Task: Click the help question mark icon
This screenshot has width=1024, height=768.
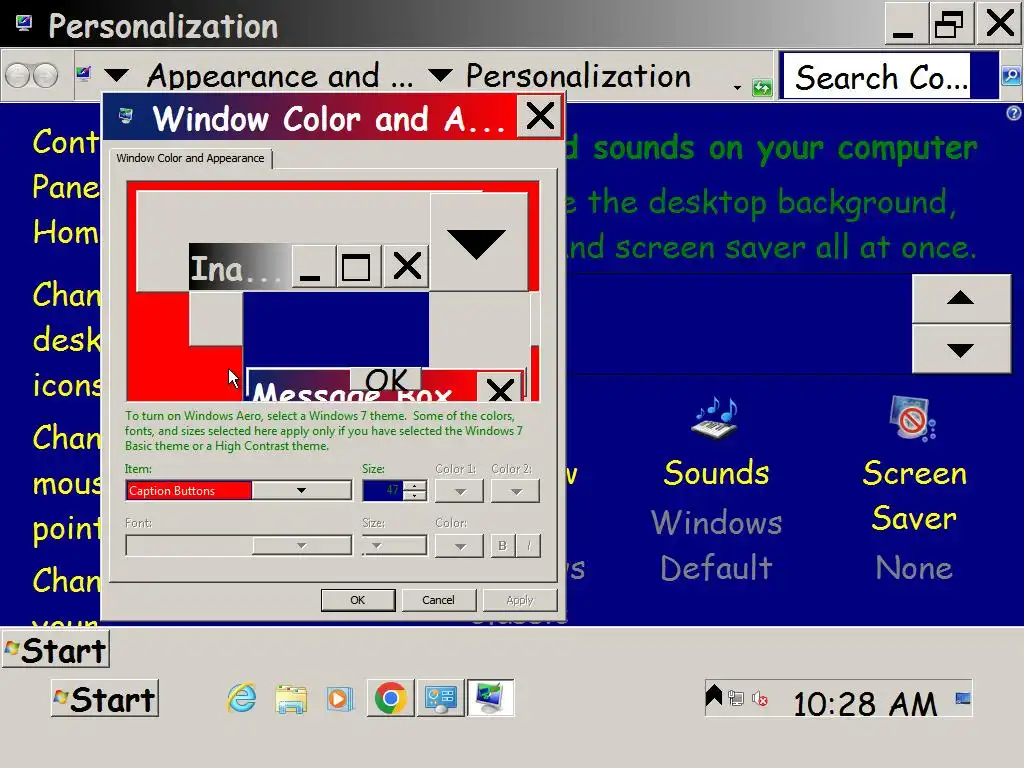Action: pyautogui.click(x=1014, y=113)
